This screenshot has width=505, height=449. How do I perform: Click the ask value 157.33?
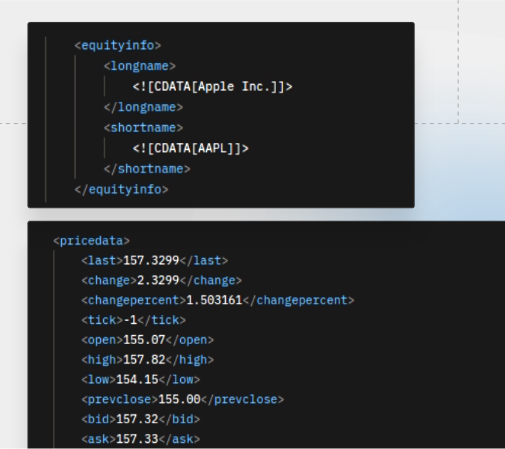137,439
